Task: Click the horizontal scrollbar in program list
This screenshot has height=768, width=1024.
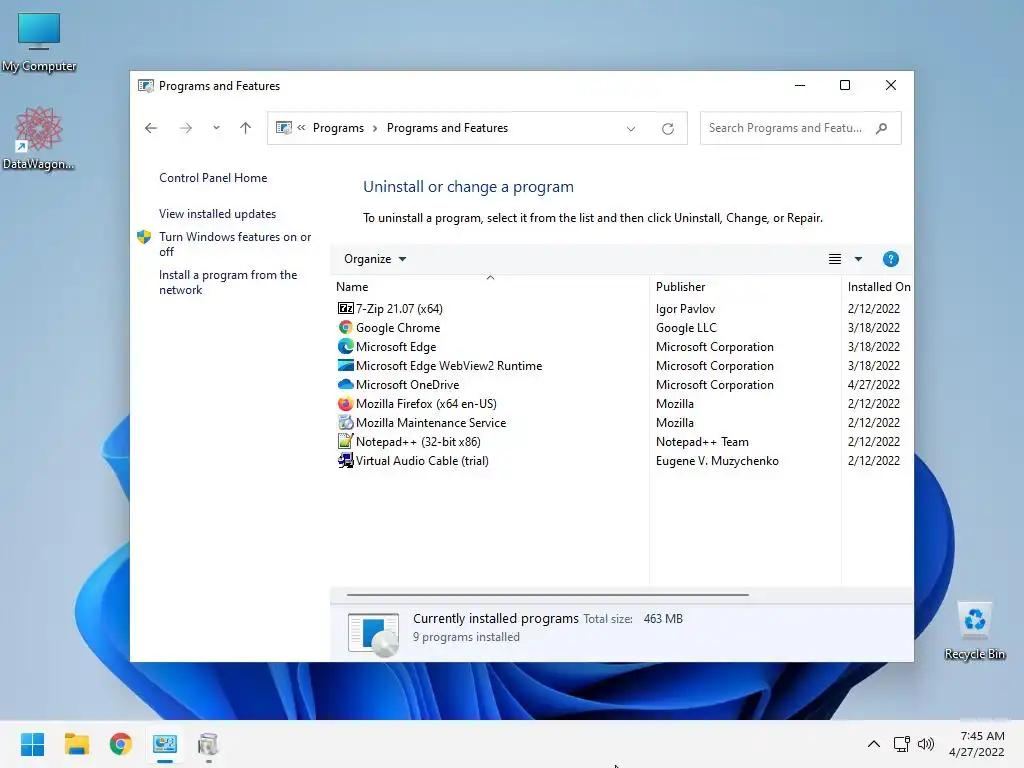Action: point(547,595)
